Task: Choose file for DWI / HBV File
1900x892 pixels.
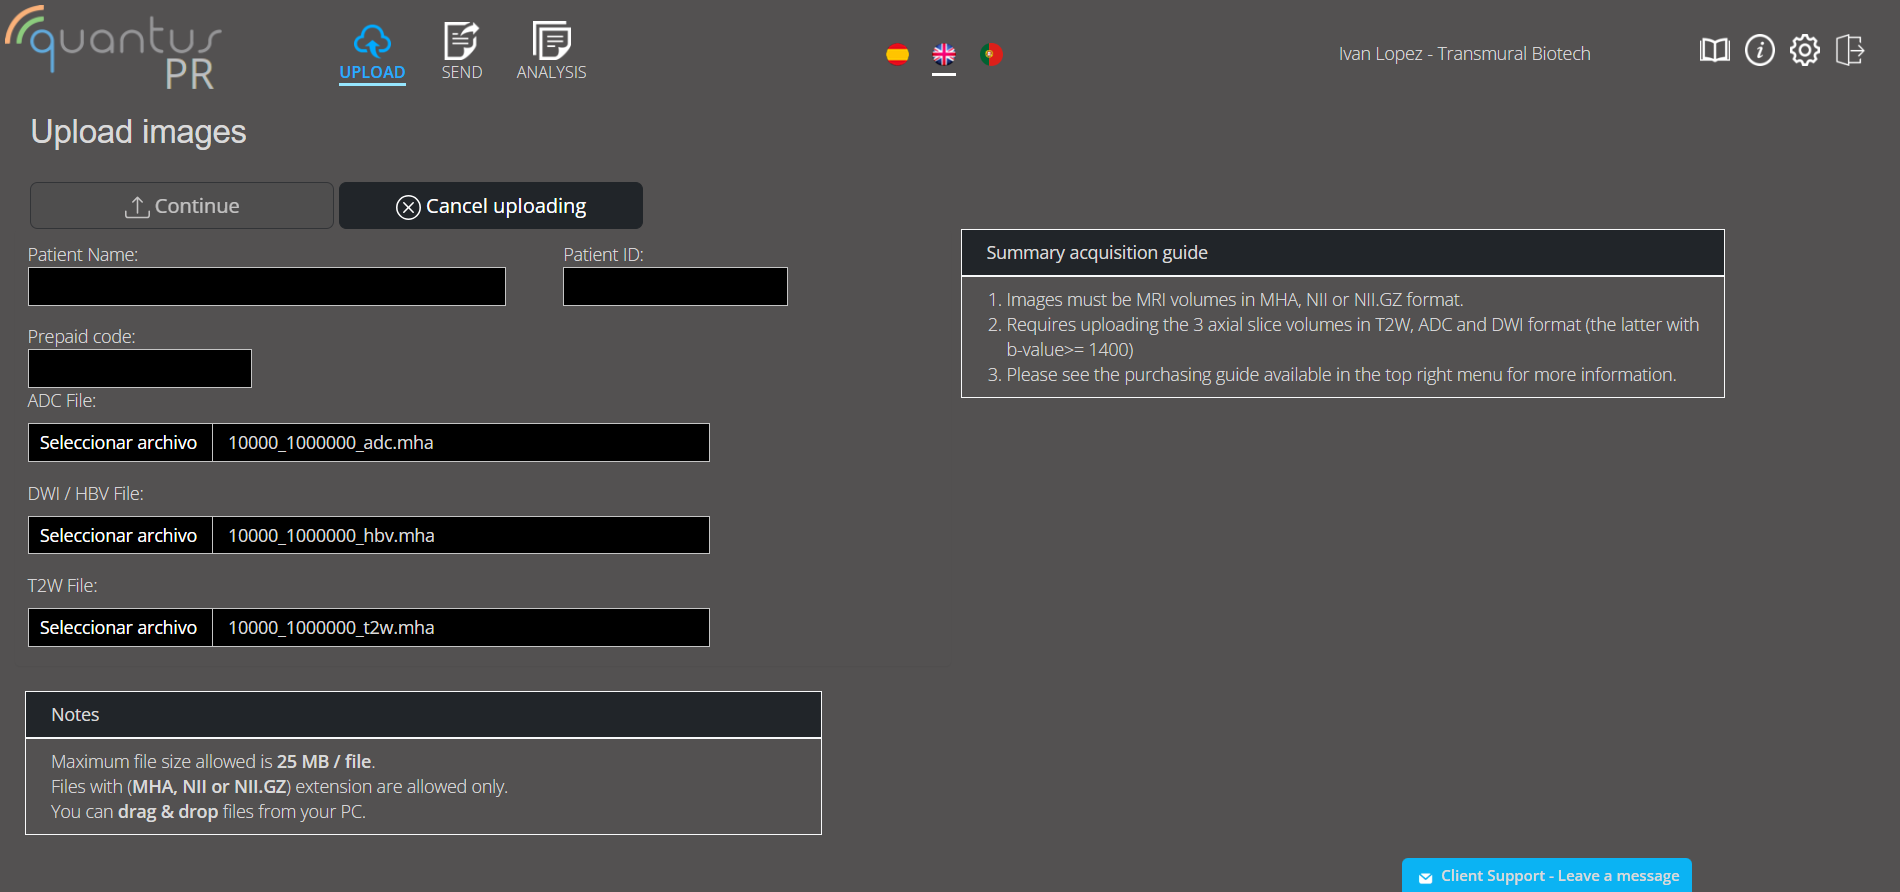Action: 120,536
